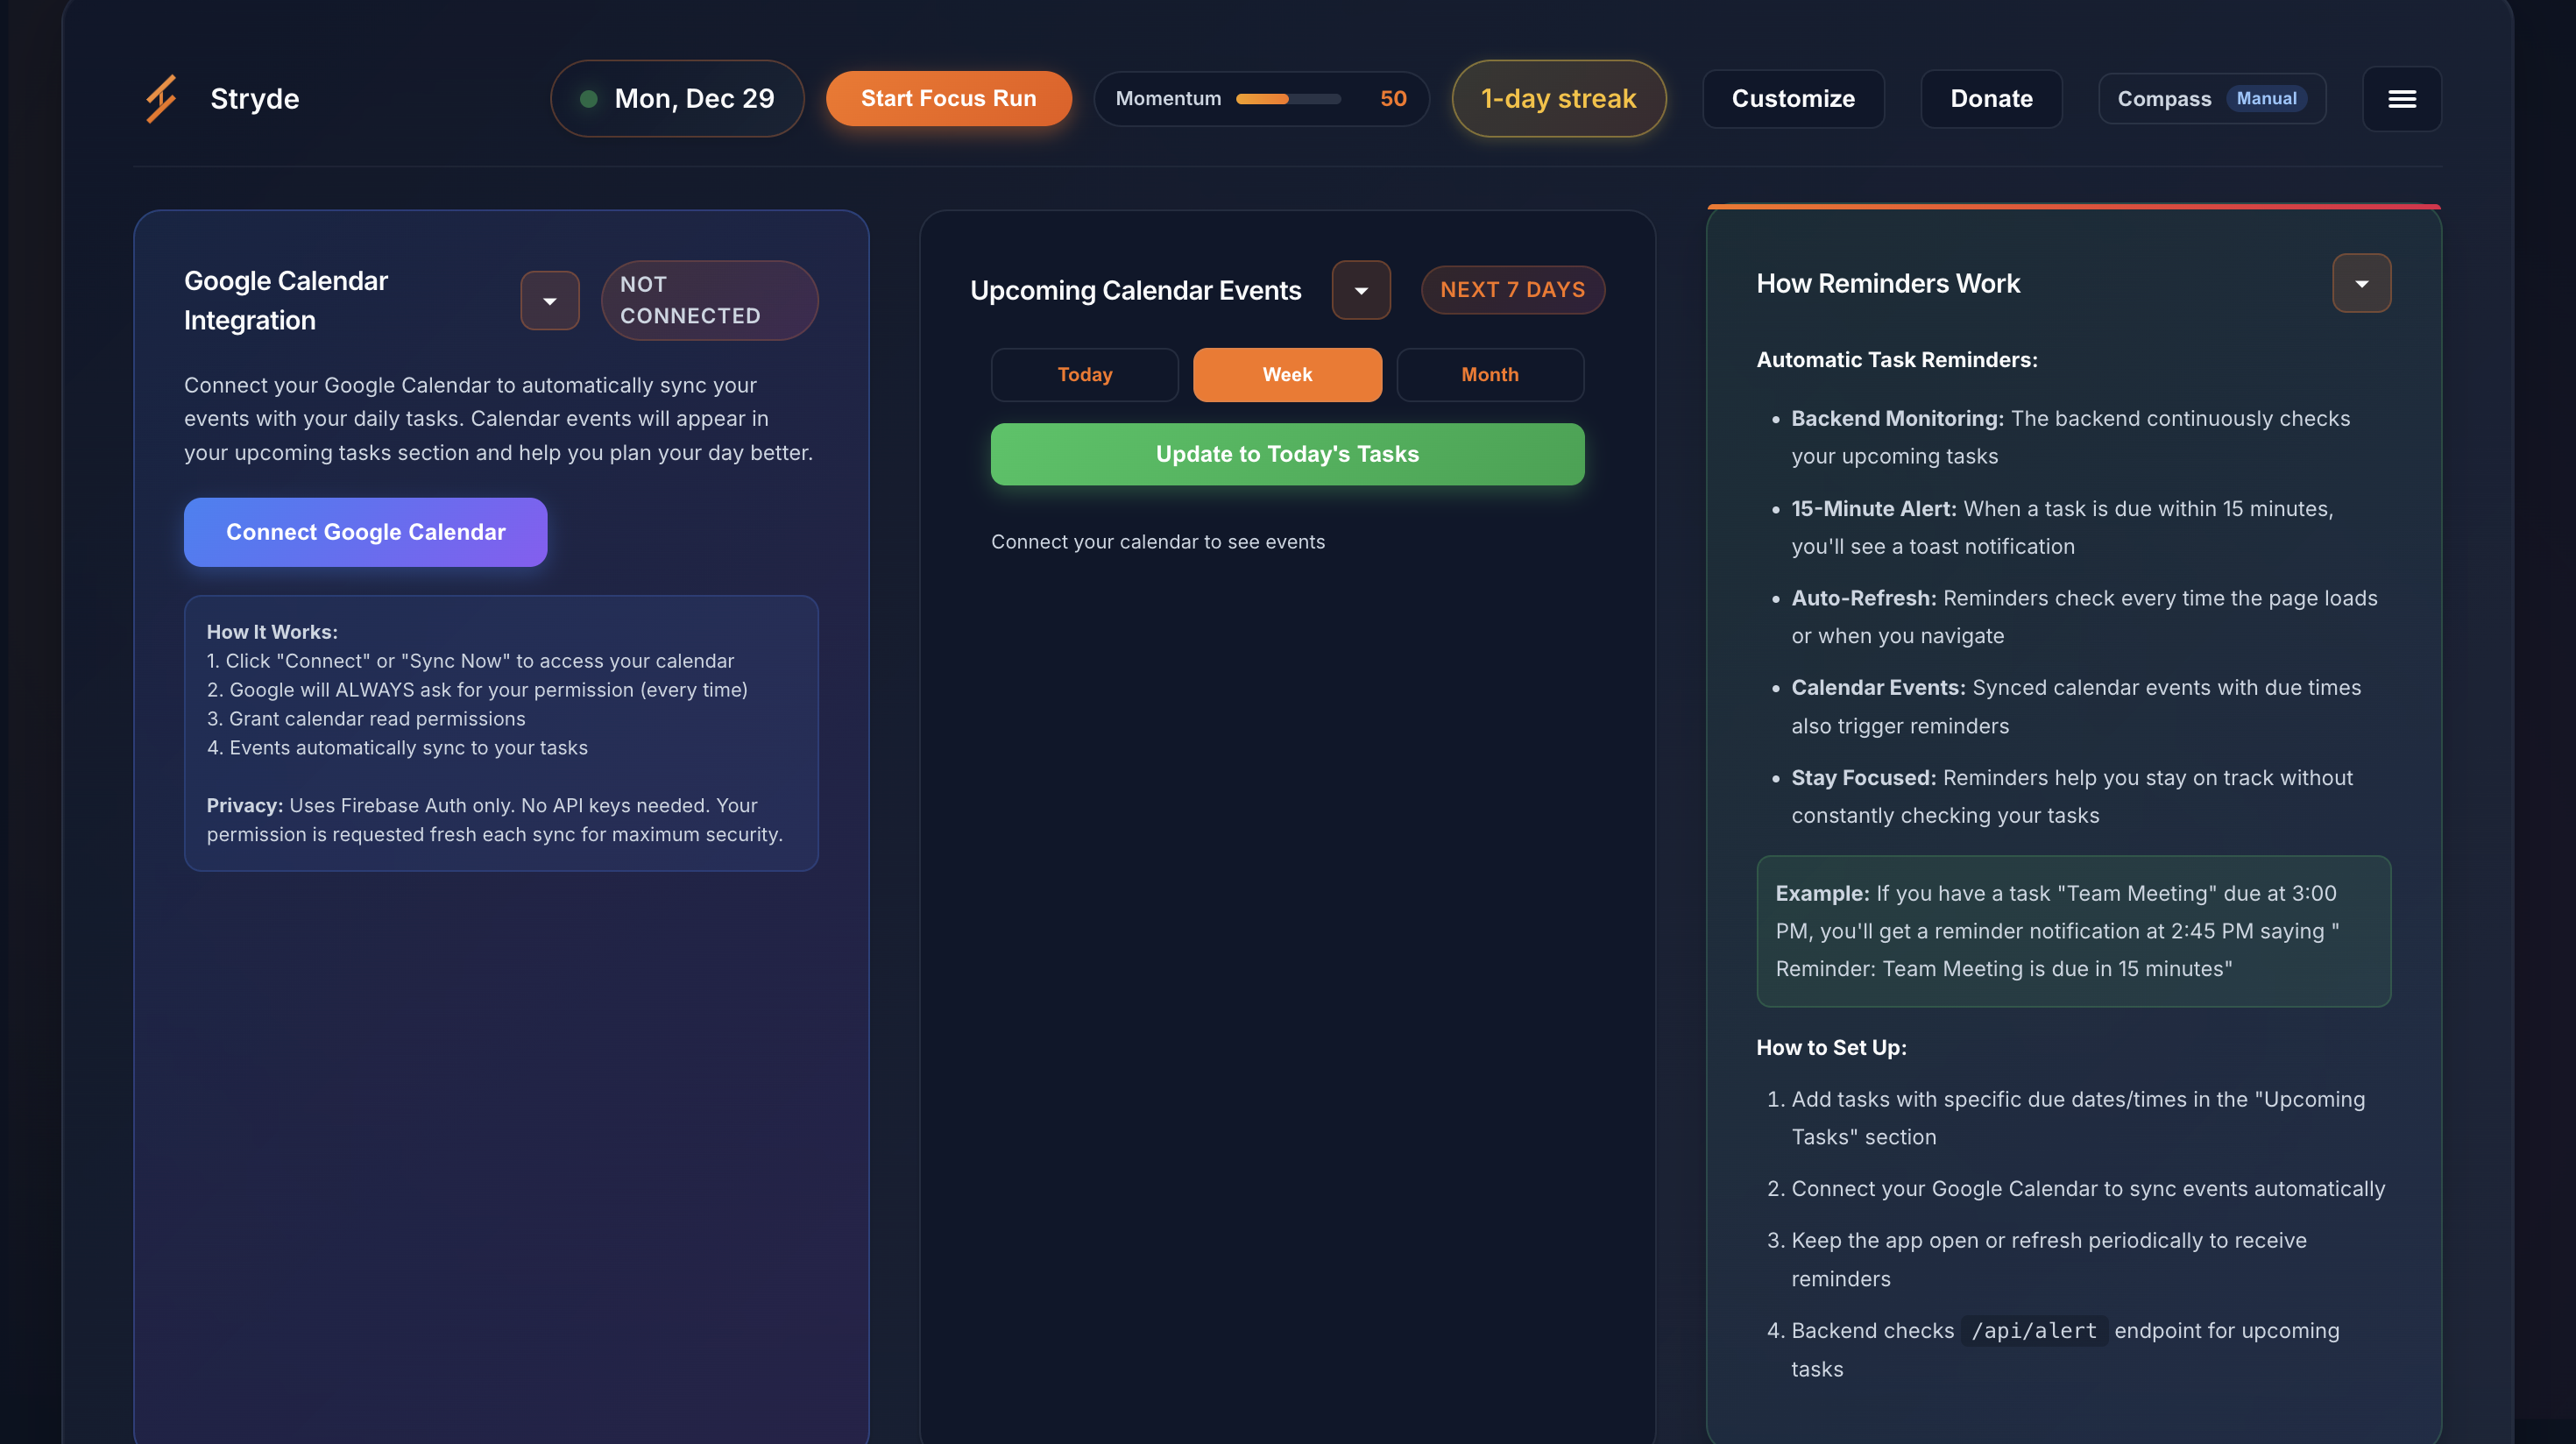Expand the Google Calendar Integration panel chevron
2576x1444 pixels.
point(549,300)
